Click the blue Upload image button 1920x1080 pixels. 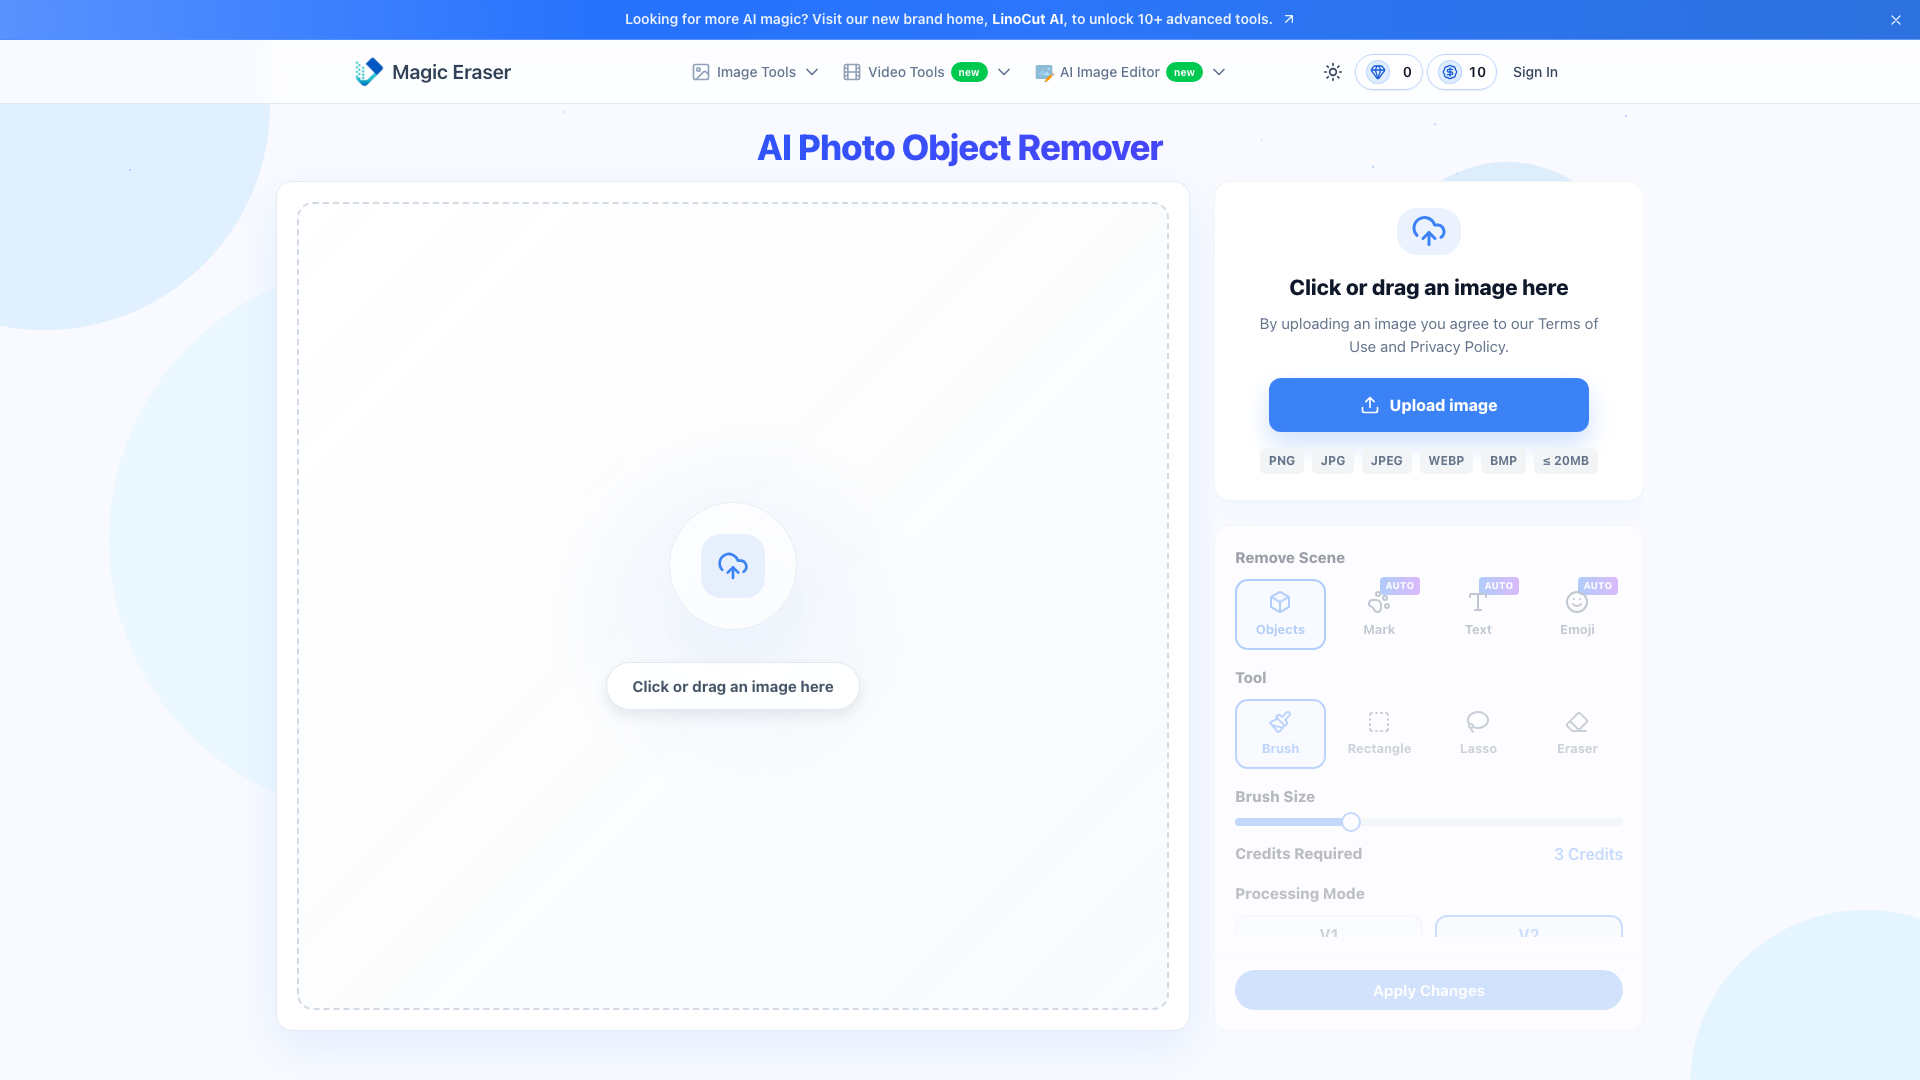pyautogui.click(x=1429, y=405)
